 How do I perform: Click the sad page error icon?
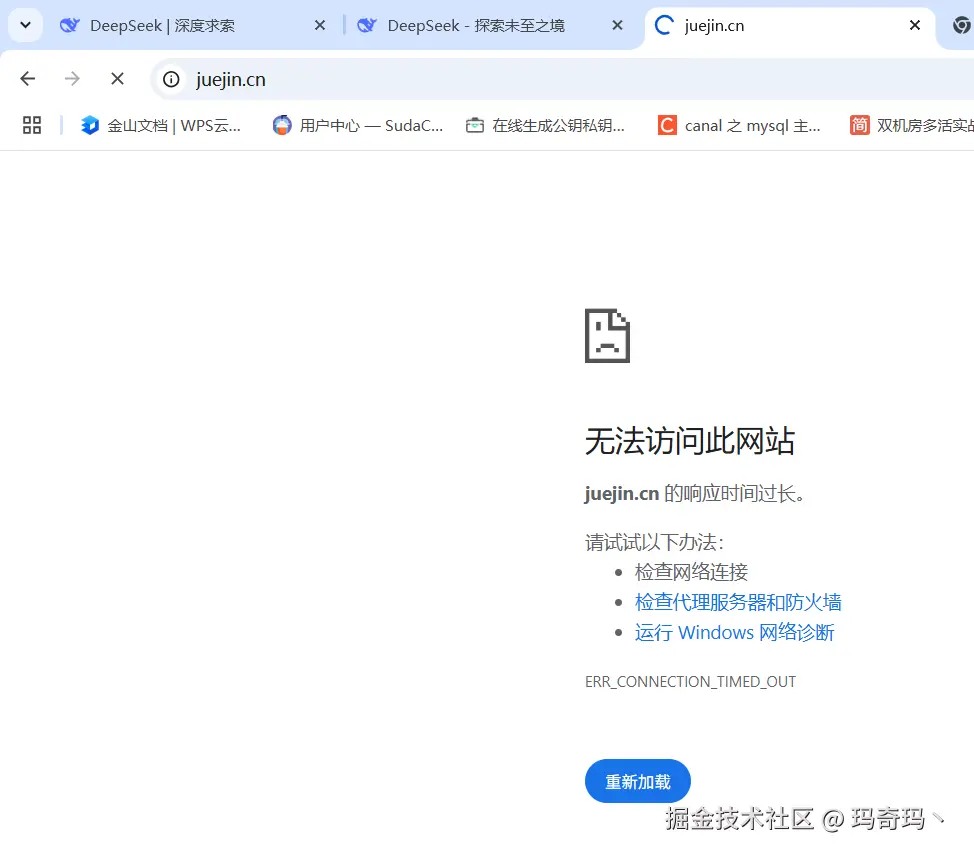click(x=606, y=336)
